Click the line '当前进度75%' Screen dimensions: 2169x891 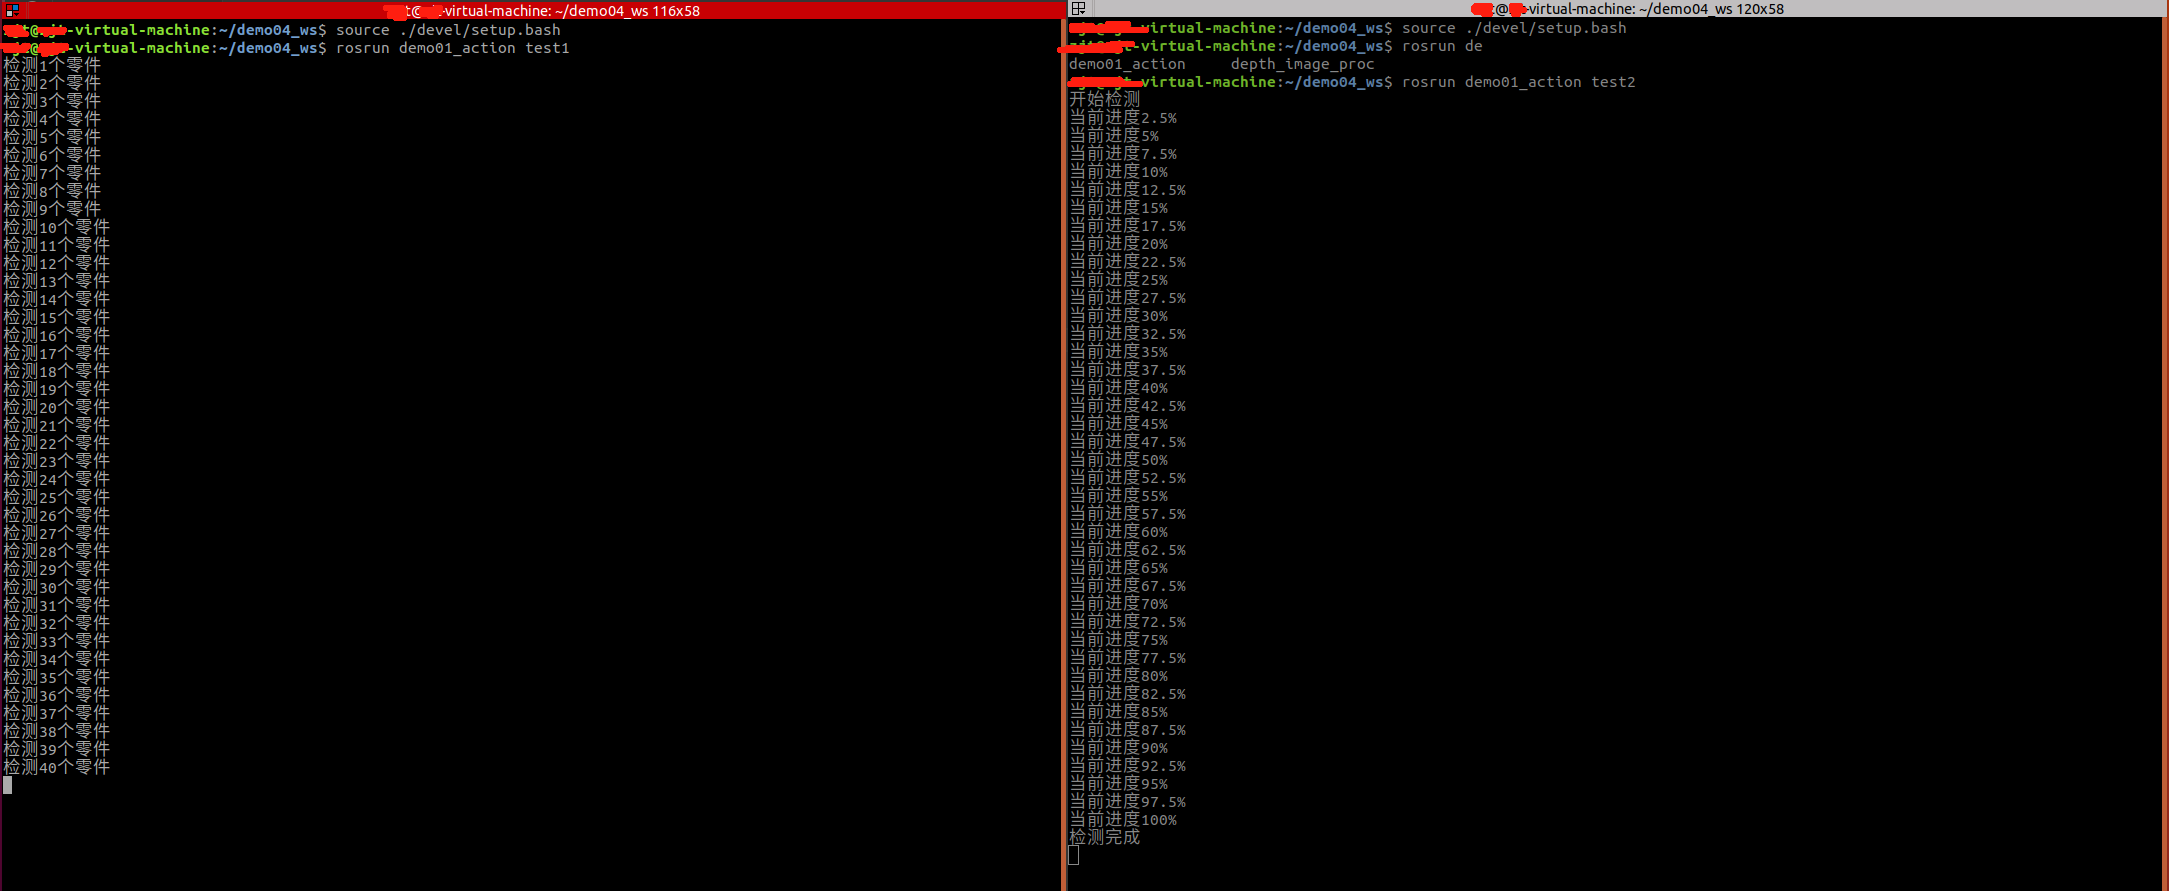point(1118,640)
